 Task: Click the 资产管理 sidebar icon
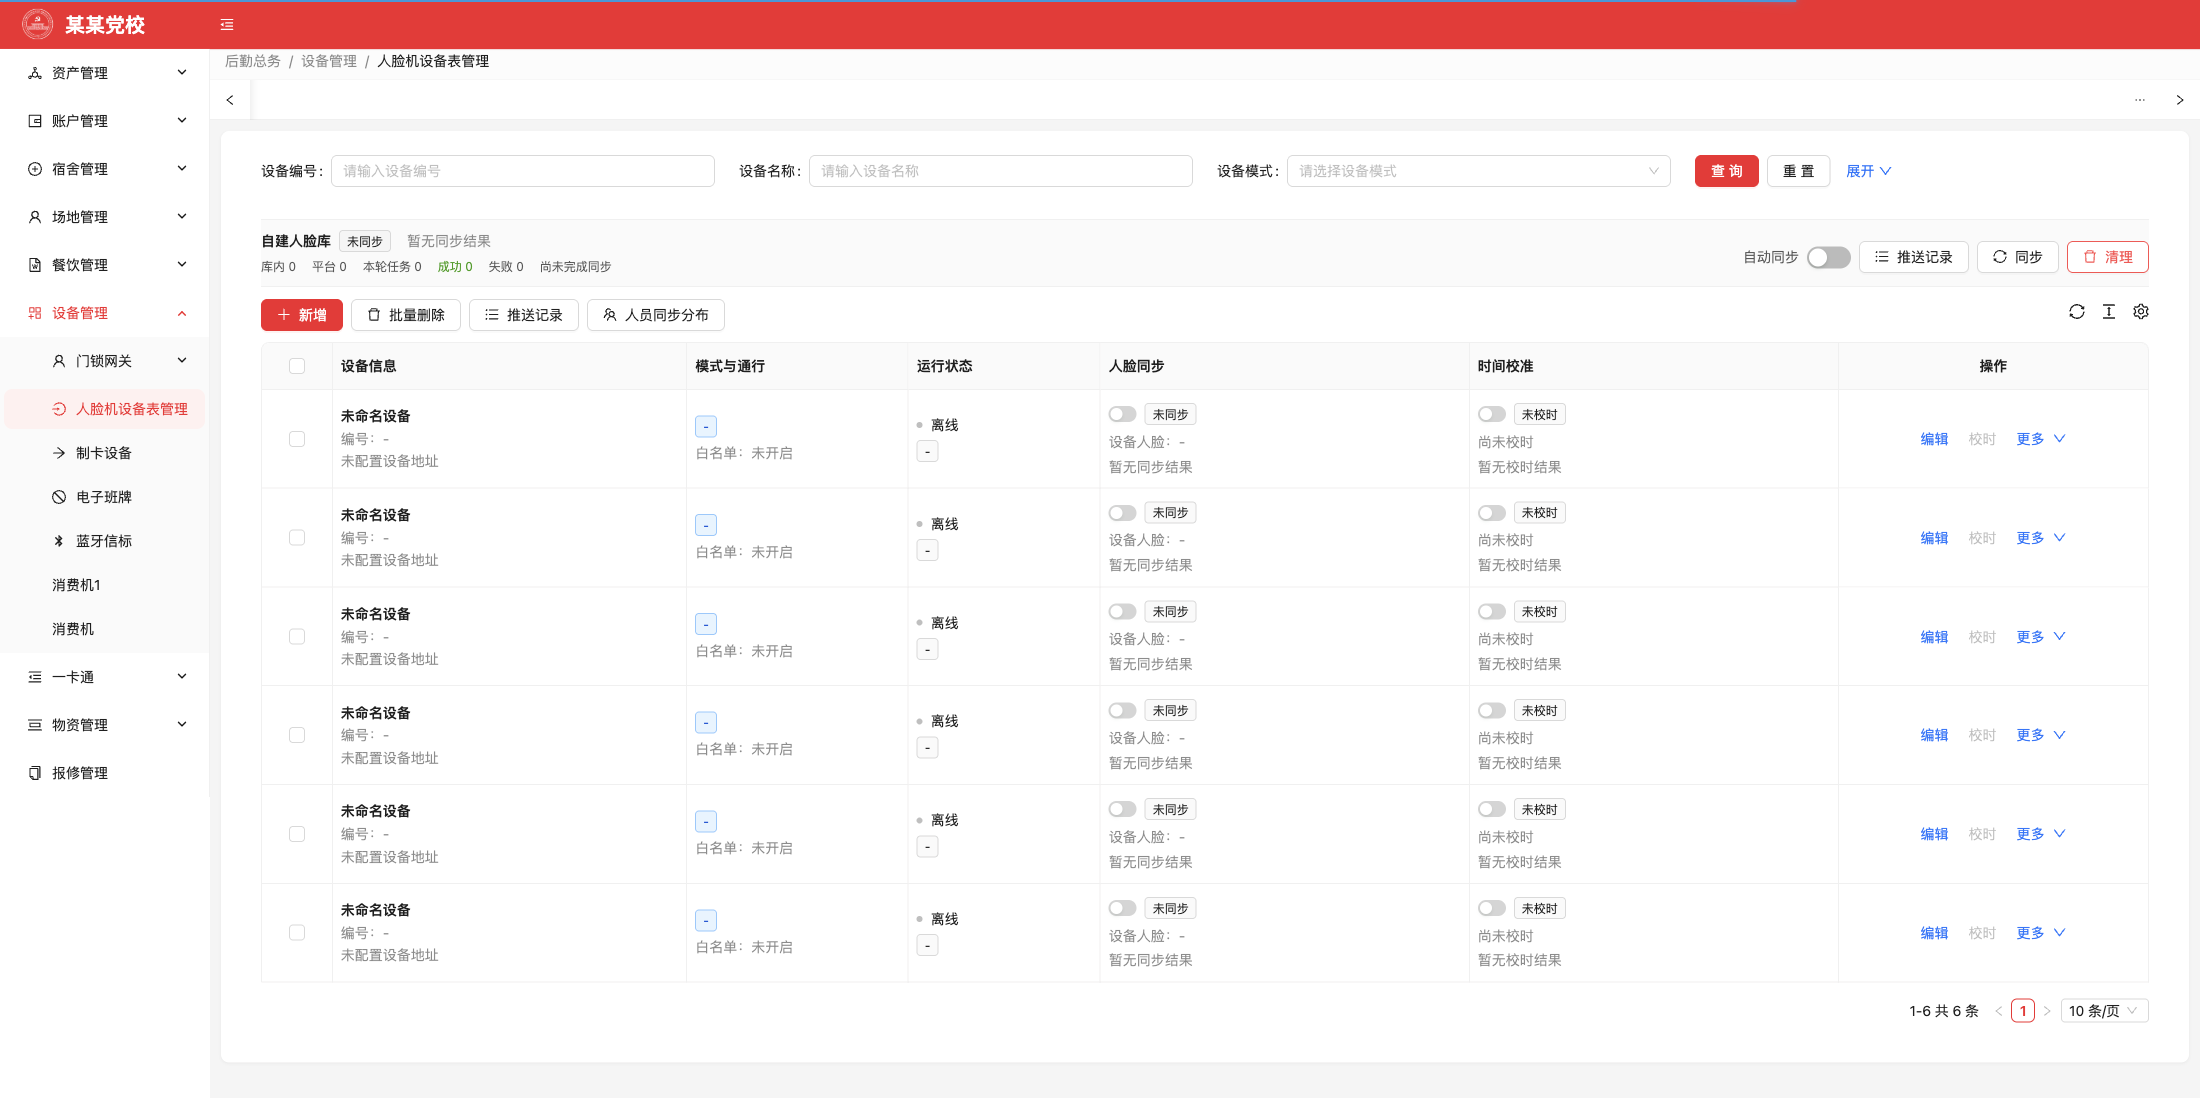35,73
